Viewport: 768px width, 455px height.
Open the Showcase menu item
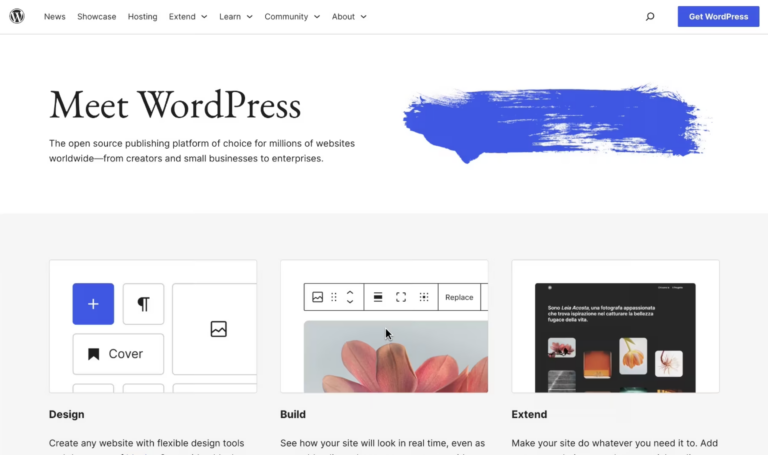[96, 17]
